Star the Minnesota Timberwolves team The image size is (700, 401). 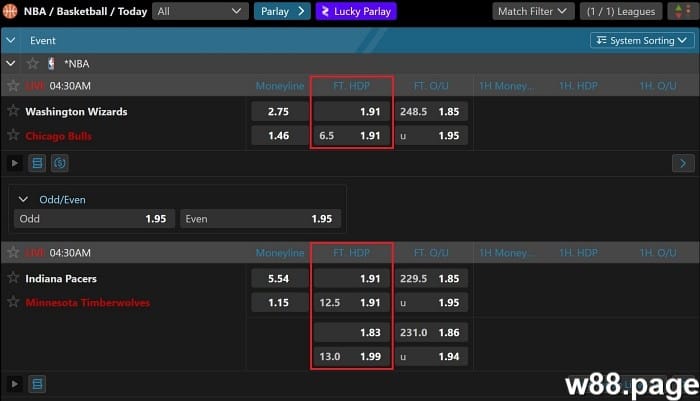point(13,302)
